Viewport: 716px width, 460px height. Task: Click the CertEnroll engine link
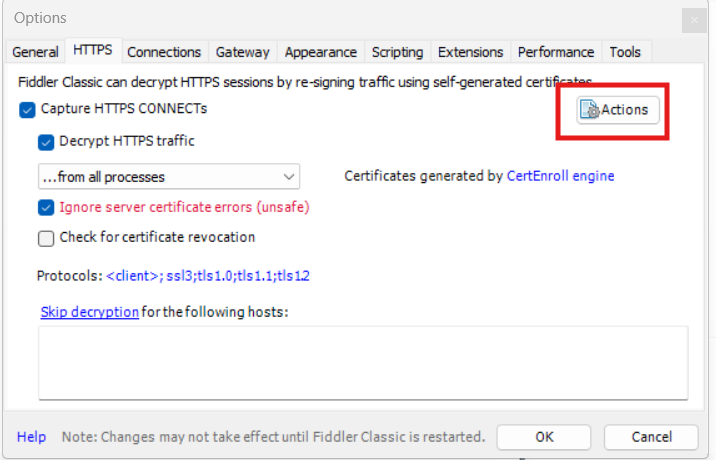tap(560, 176)
